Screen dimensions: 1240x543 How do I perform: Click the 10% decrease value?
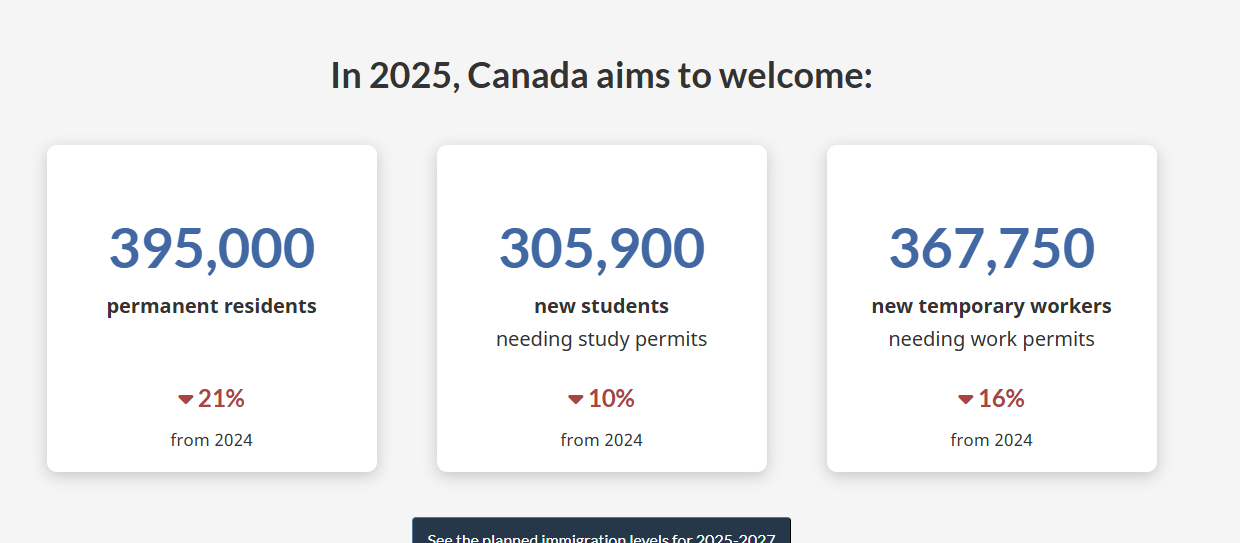pyautogui.click(x=611, y=399)
